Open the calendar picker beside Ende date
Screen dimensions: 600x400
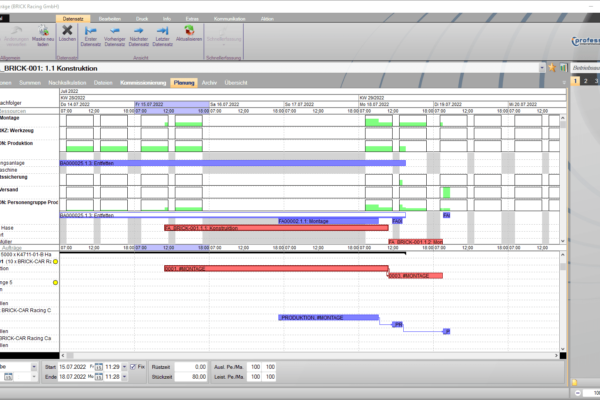(x=99, y=377)
